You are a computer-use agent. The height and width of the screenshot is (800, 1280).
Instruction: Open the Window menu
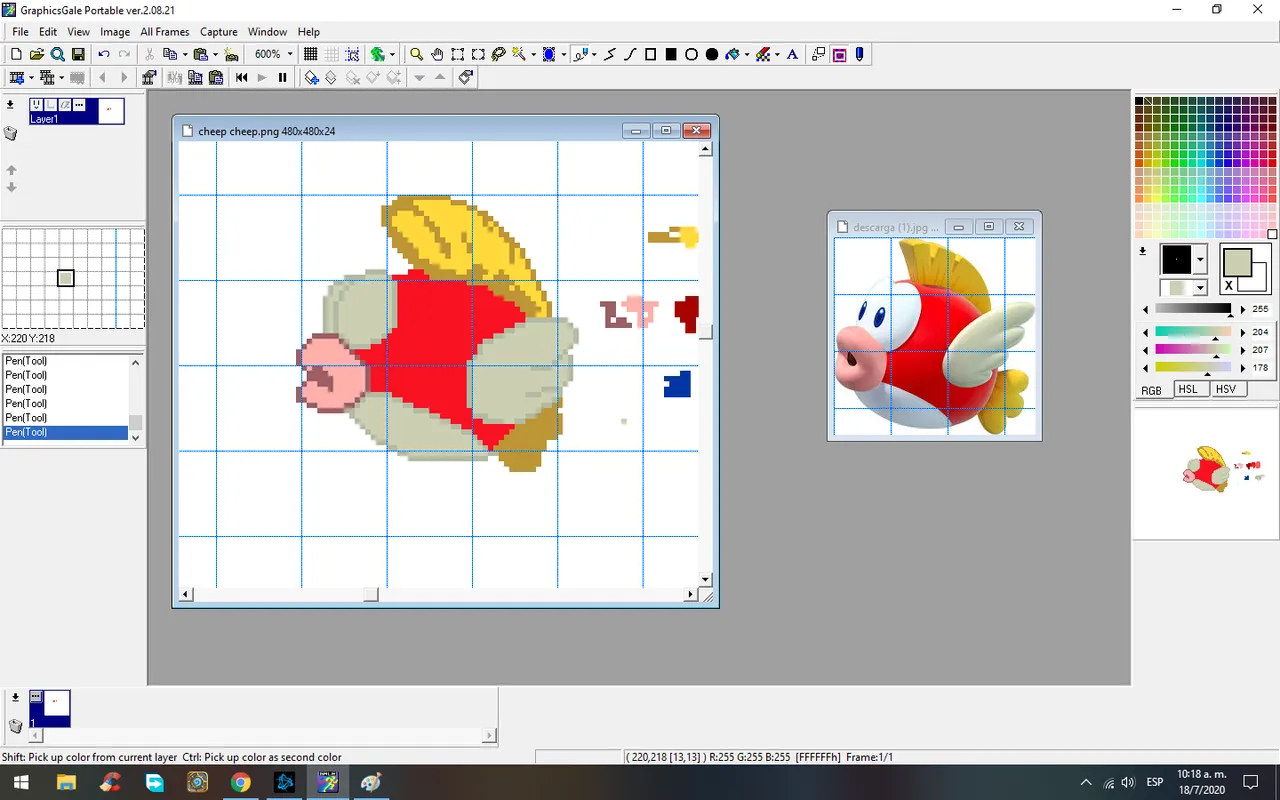point(267,32)
